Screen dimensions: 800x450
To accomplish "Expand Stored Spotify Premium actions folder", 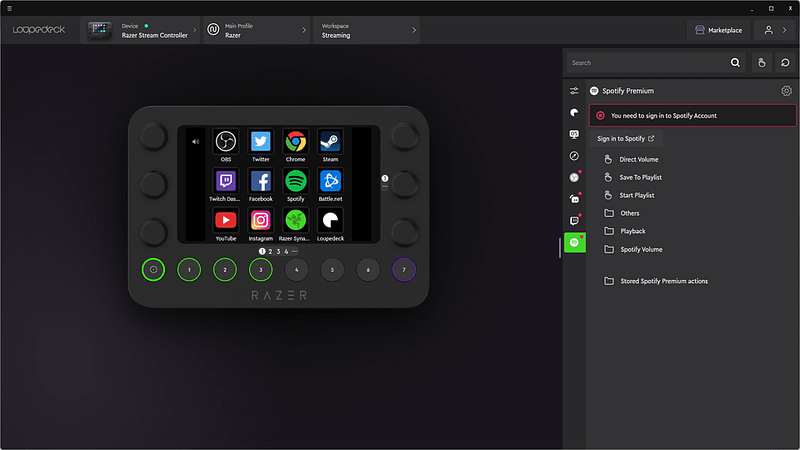I will [664, 281].
